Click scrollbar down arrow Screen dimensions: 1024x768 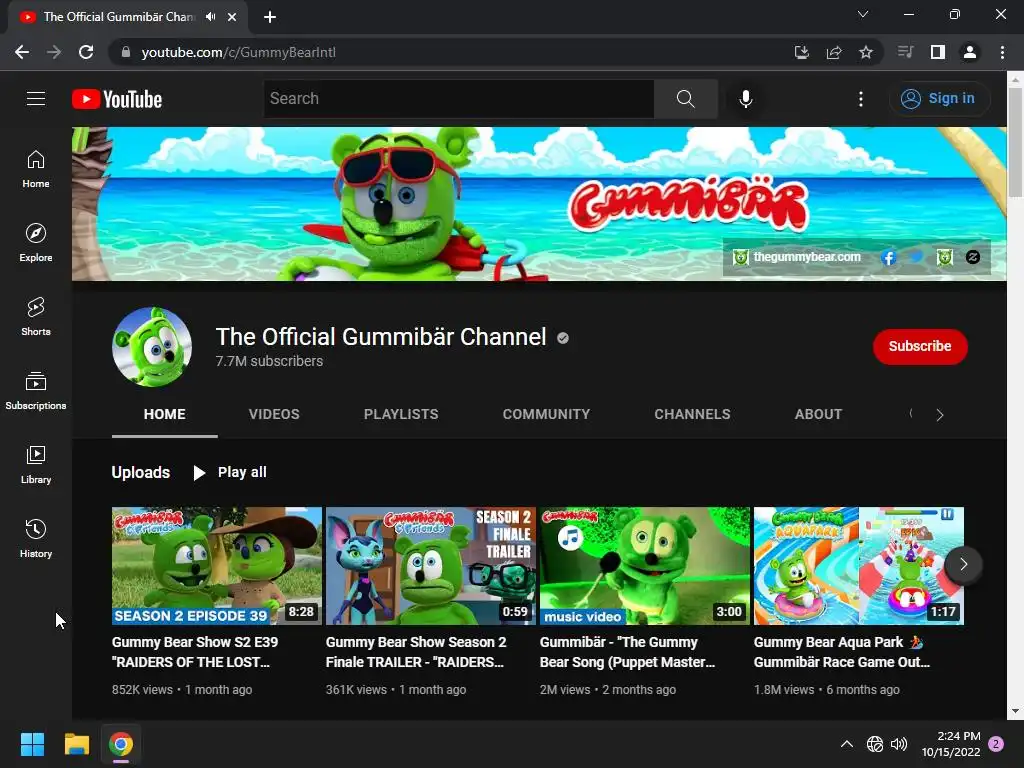[x=1015, y=711]
